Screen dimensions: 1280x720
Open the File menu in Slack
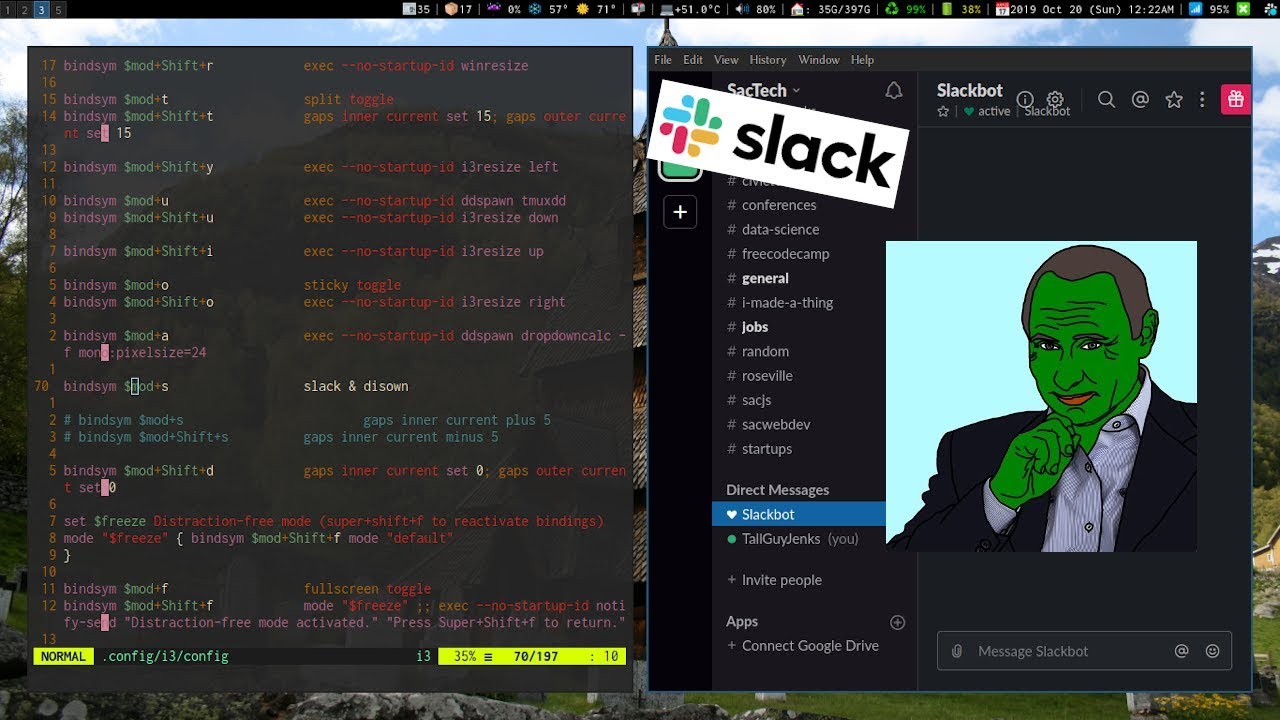pyautogui.click(x=663, y=60)
